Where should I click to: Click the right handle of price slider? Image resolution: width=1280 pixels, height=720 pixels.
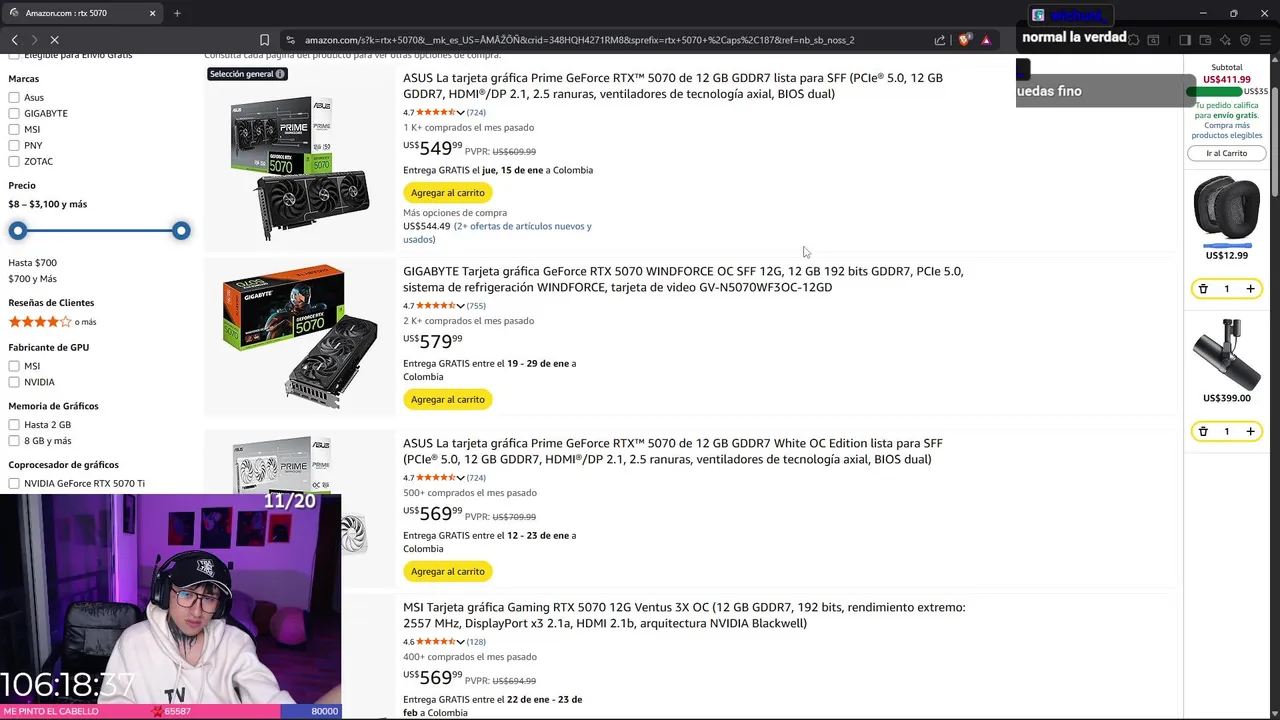click(x=181, y=231)
